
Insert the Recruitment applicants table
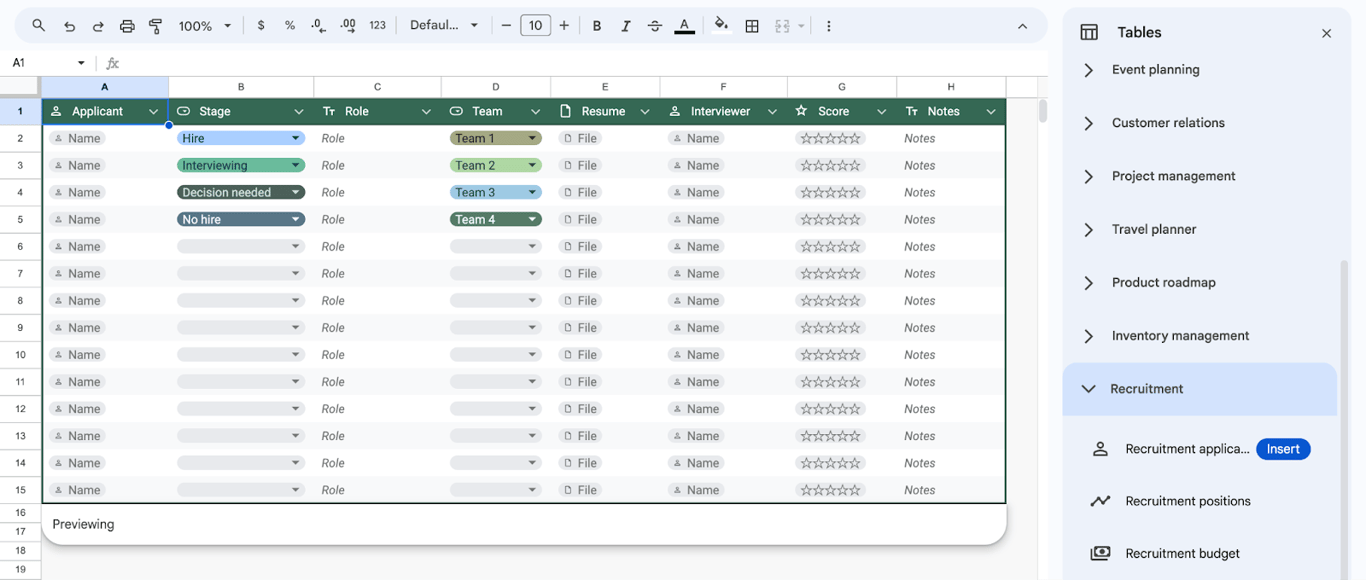pyautogui.click(x=1283, y=449)
